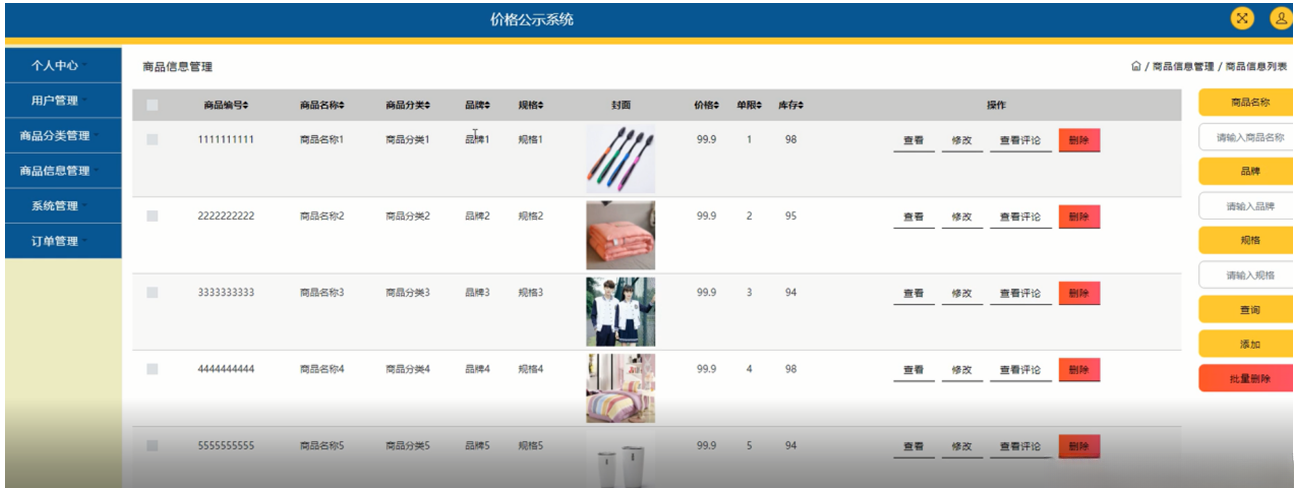Select the product number 1111111111 cell
1294x488 pixels.
(226, 140)
